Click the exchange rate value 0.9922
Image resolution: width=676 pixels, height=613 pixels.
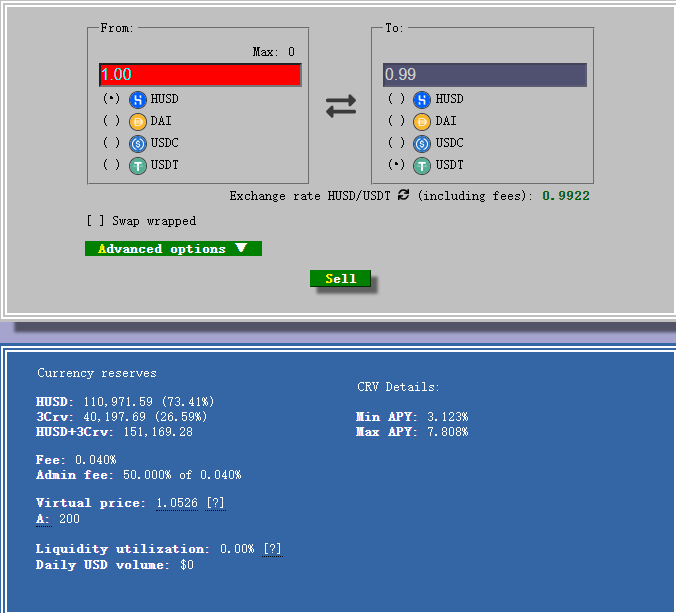point(566,196)
